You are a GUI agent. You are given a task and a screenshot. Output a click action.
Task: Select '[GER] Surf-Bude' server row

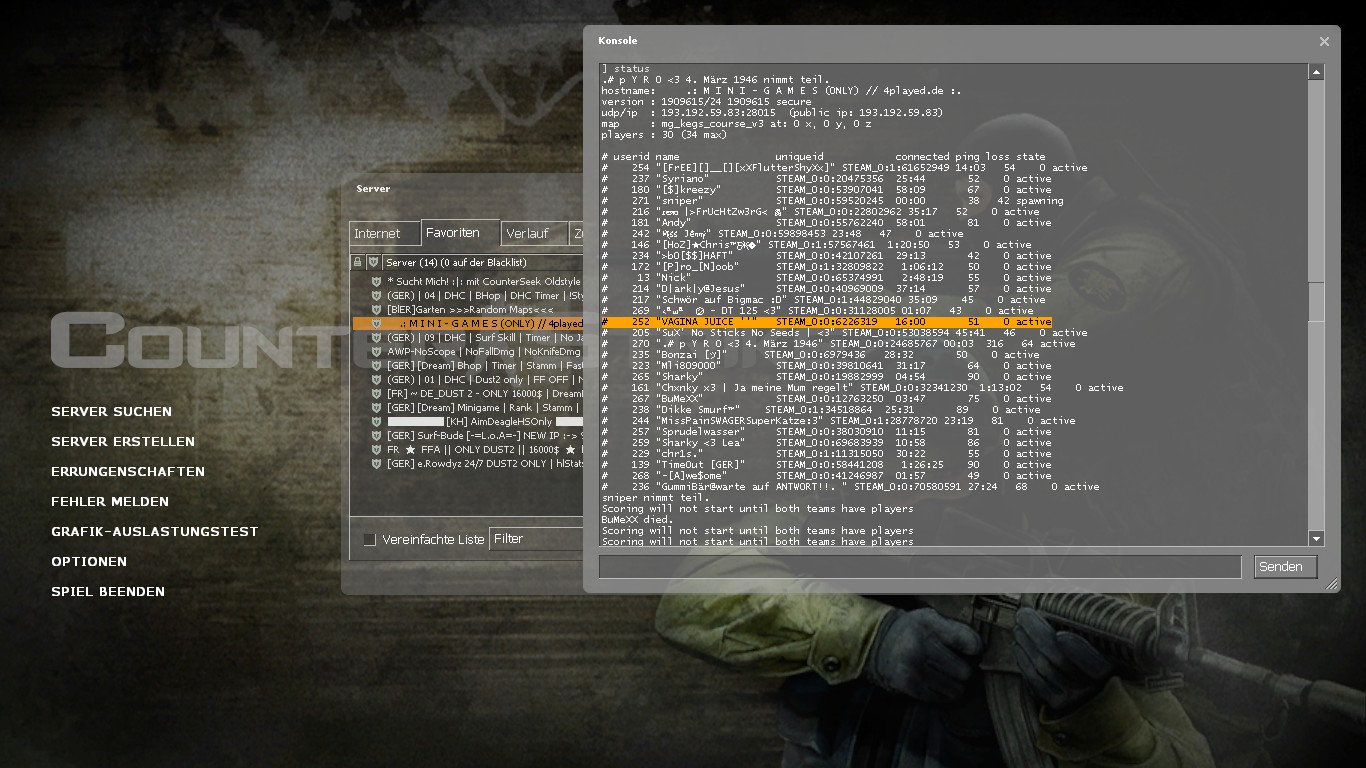pos(468,436)
